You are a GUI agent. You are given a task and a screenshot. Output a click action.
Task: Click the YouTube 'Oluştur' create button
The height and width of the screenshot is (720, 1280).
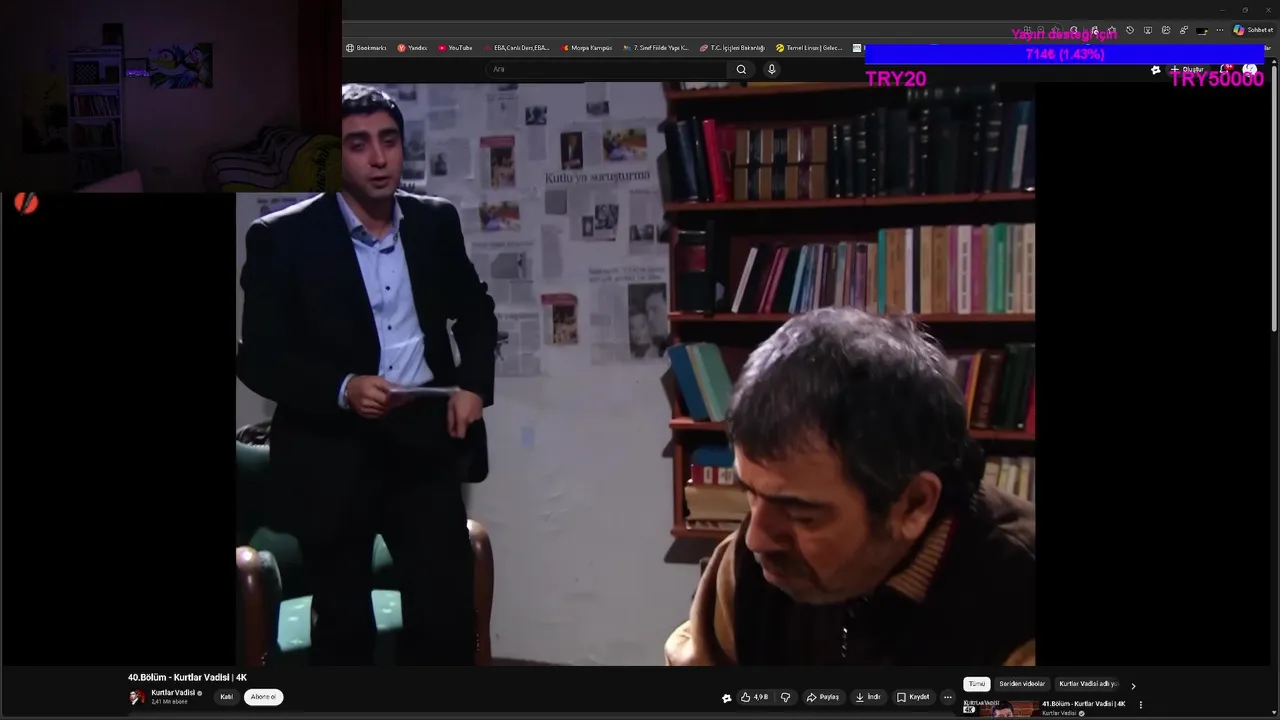(1186, 70)
